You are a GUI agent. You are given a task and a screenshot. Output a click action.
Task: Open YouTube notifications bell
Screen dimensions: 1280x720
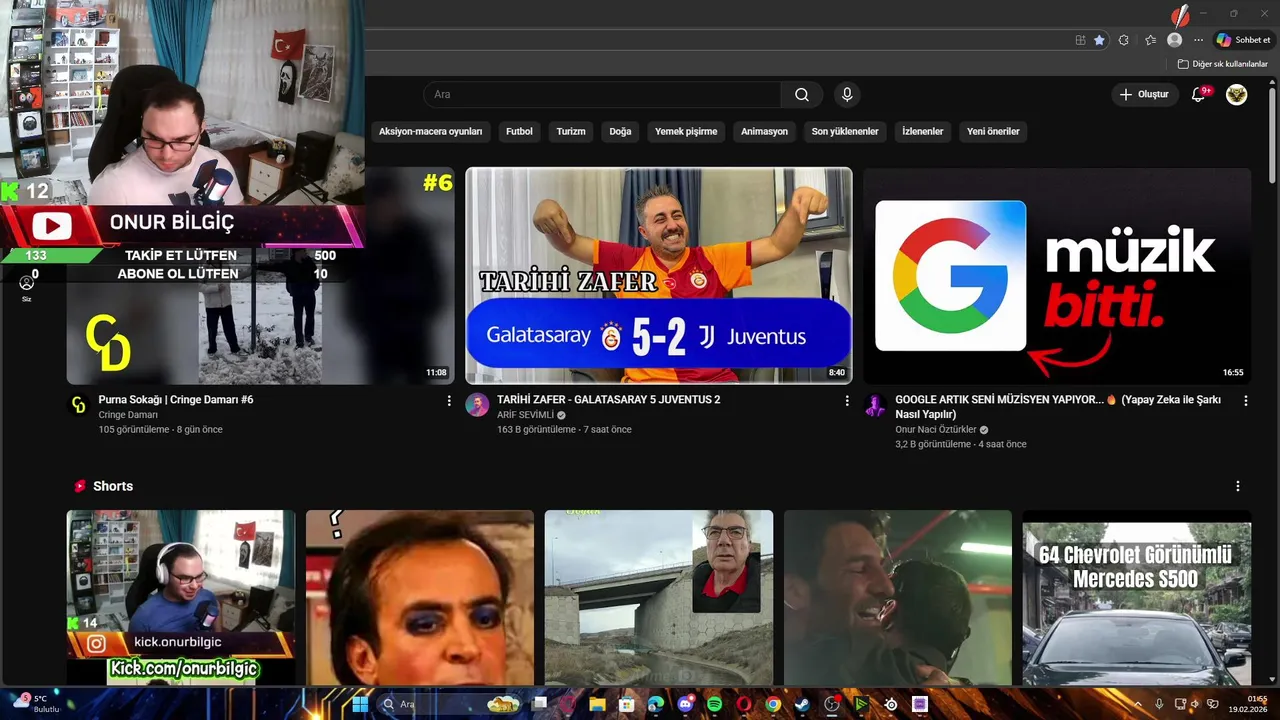[1199, 95]
